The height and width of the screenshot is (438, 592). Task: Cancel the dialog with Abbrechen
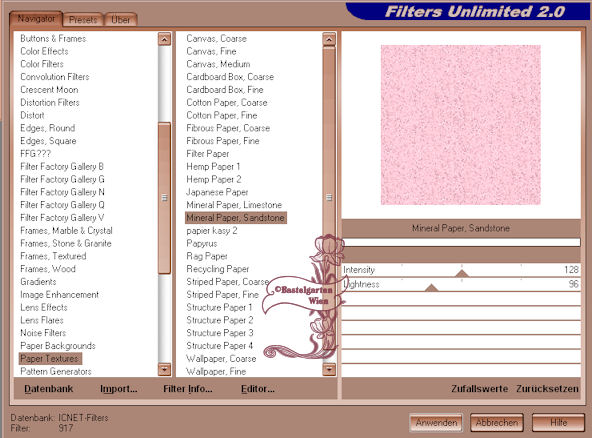497,423
